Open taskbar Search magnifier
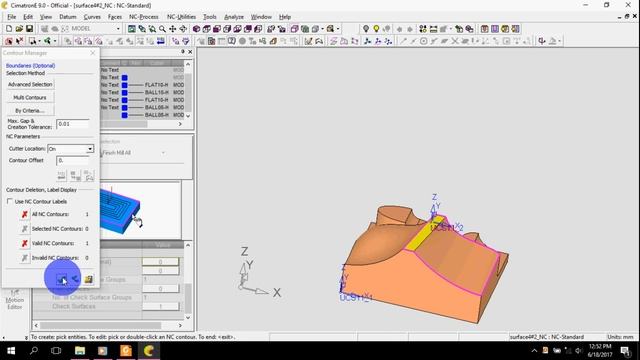 [34, 351]
